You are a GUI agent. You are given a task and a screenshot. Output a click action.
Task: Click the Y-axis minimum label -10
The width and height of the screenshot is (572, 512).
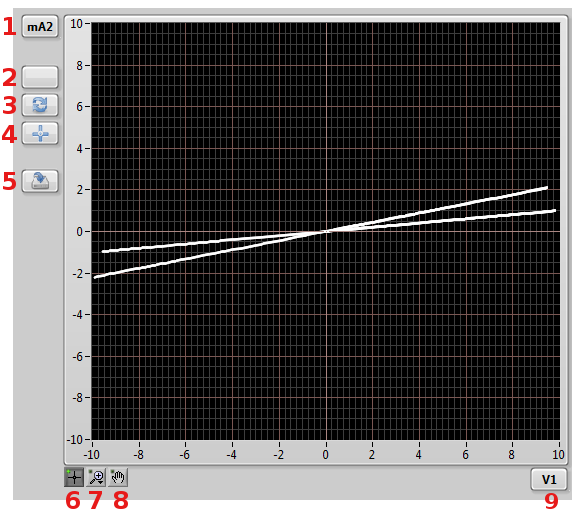click(x=75, y=440)
